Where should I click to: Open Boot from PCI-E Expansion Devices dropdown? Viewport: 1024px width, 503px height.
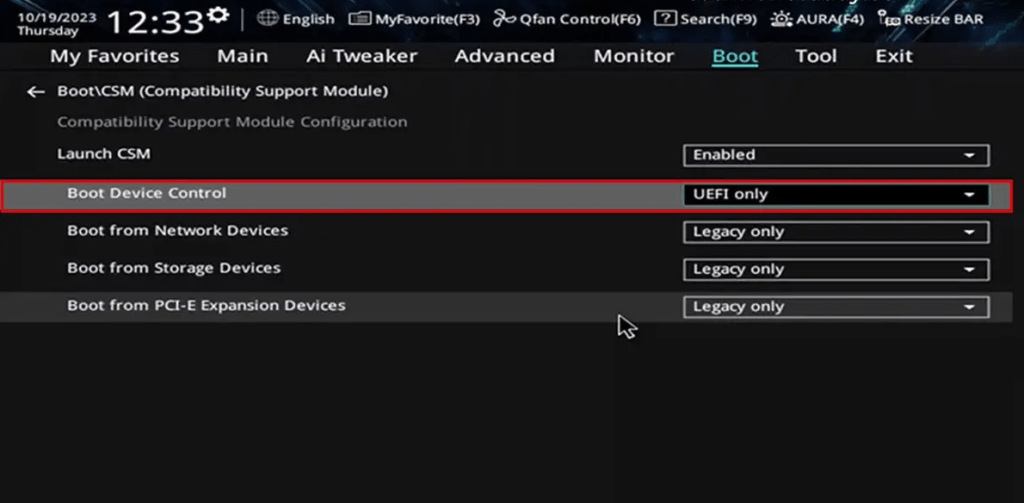pos(836,307)
